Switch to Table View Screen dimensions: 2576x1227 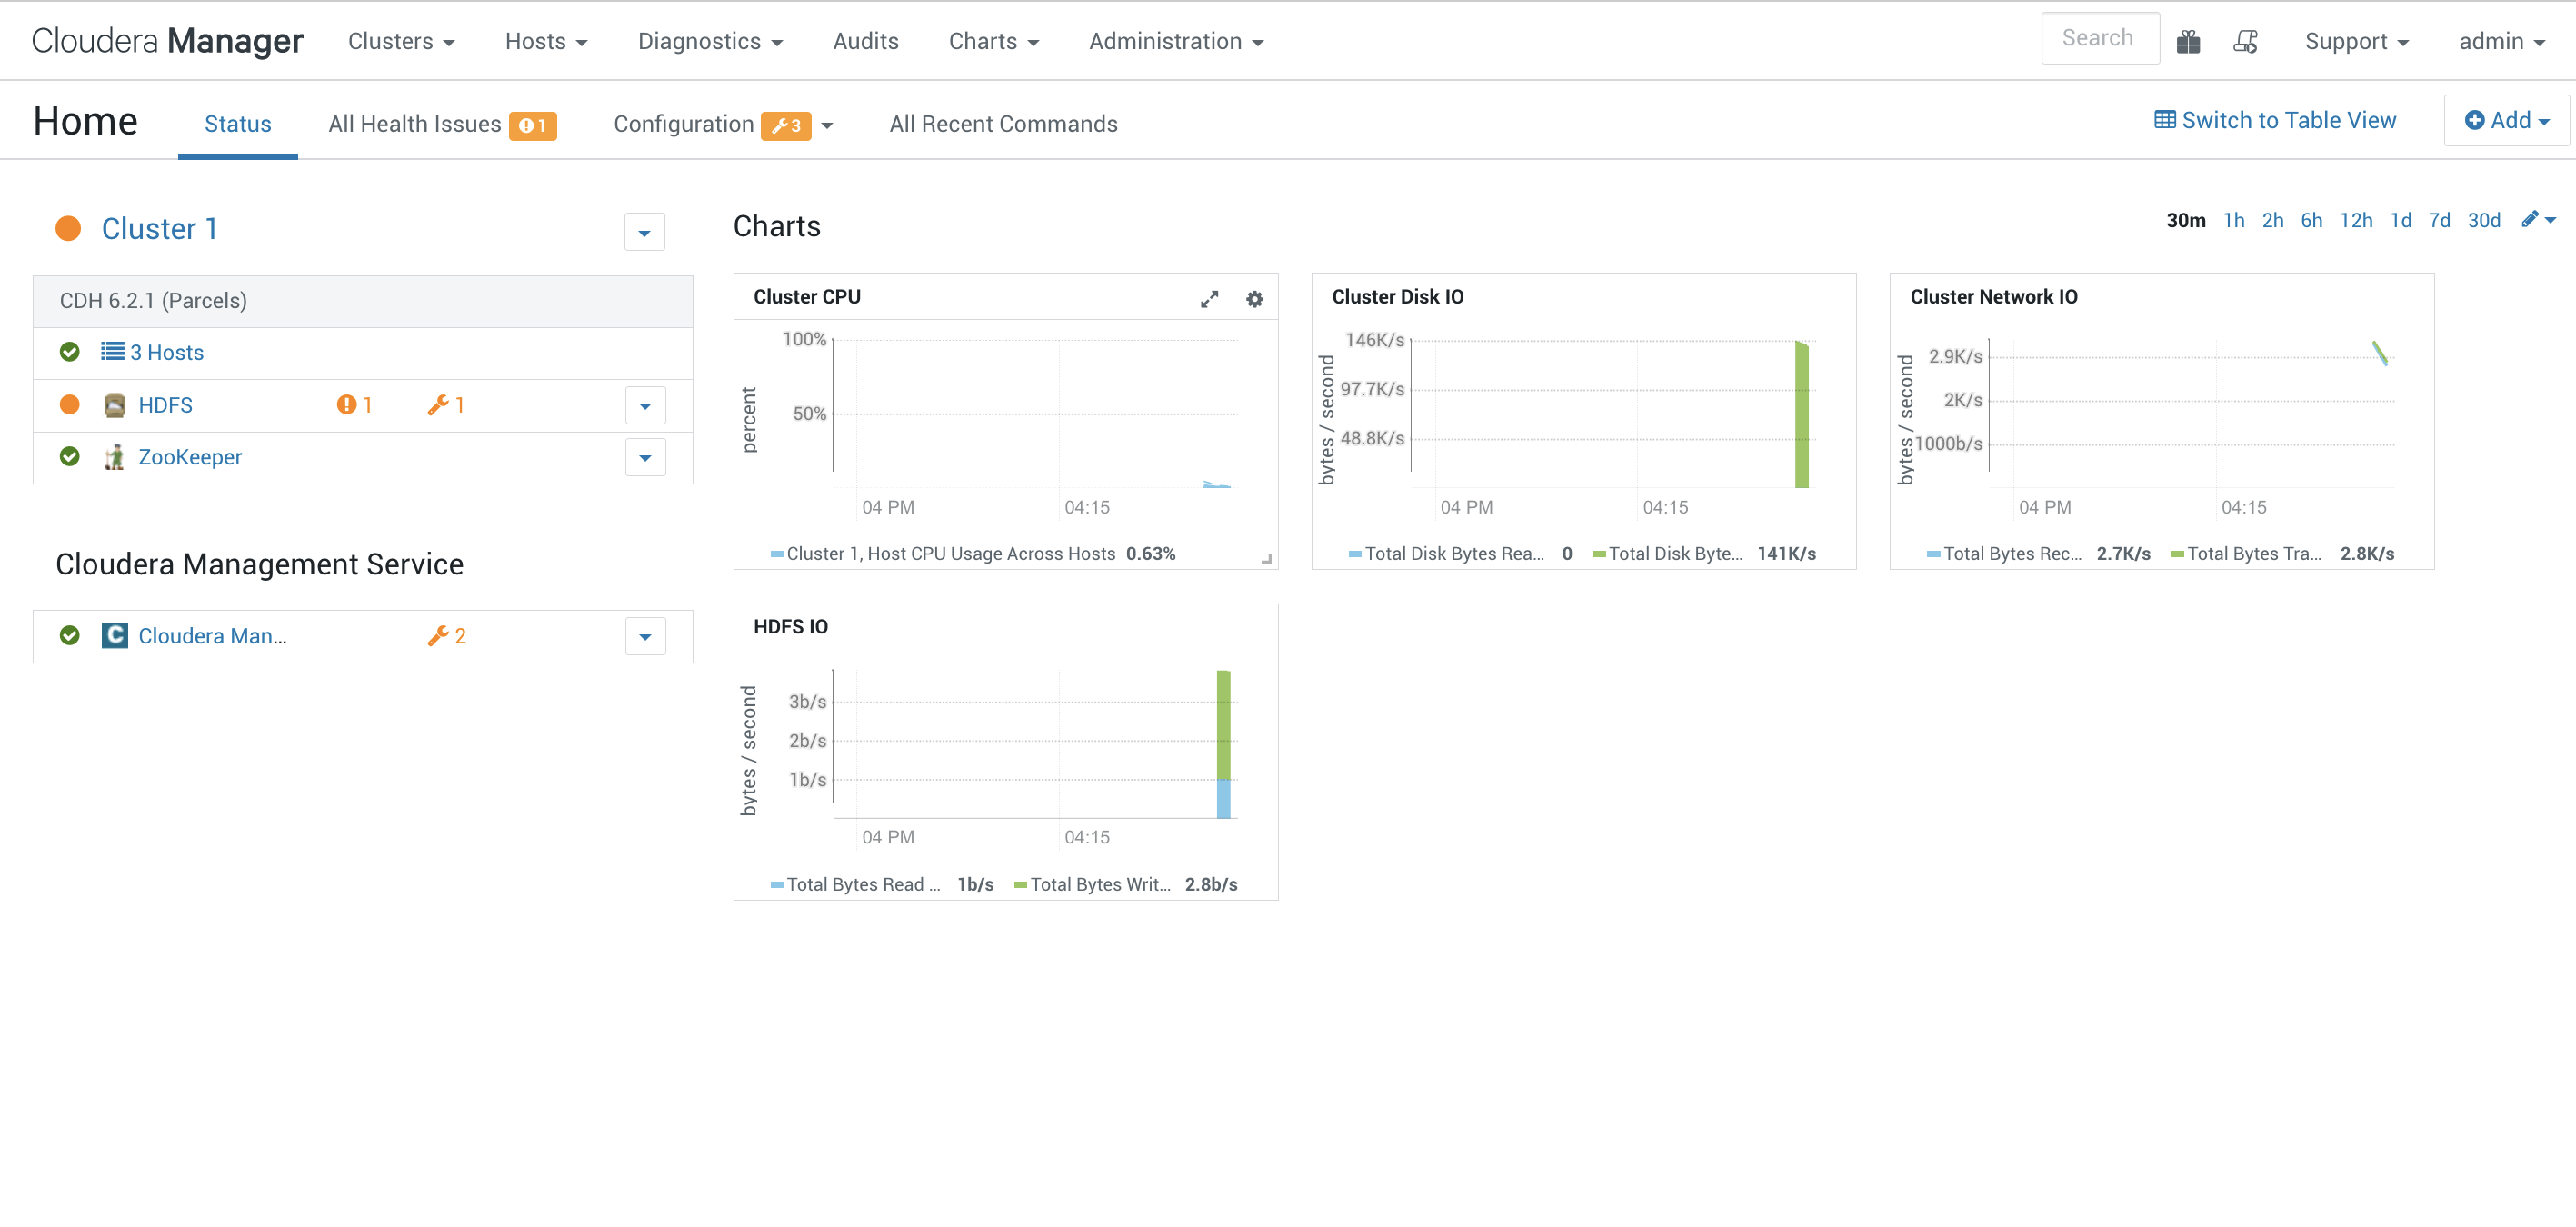coord(2275,120)
